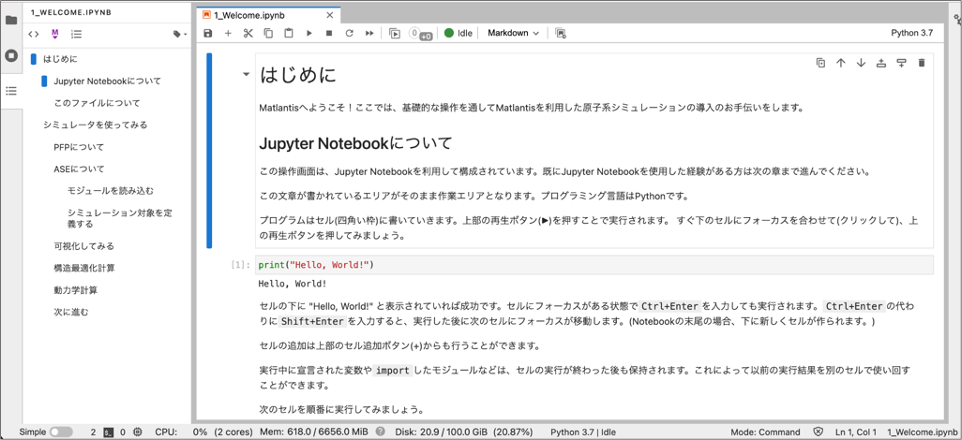Open the tag filter dropdown in contents panel
This screenshot has width=962, height=440.
(179, 34)
